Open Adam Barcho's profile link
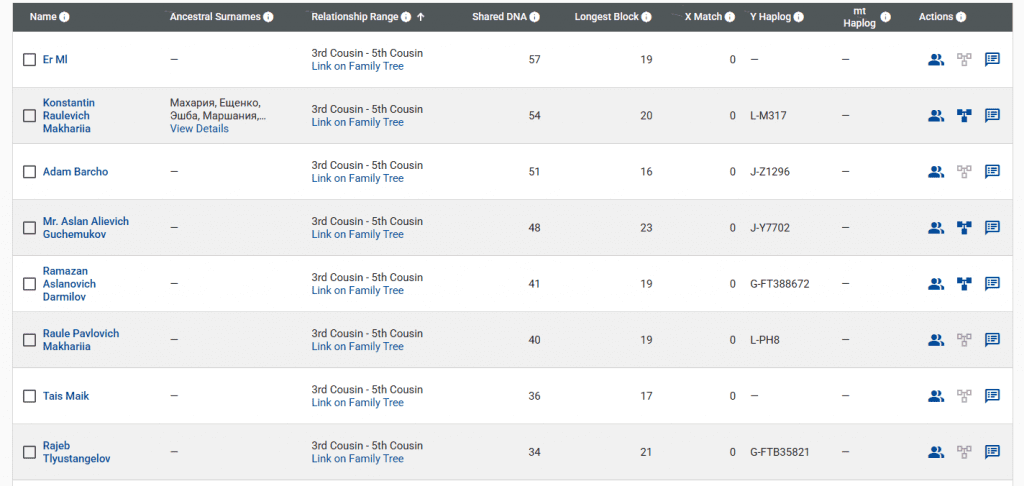 75,172
